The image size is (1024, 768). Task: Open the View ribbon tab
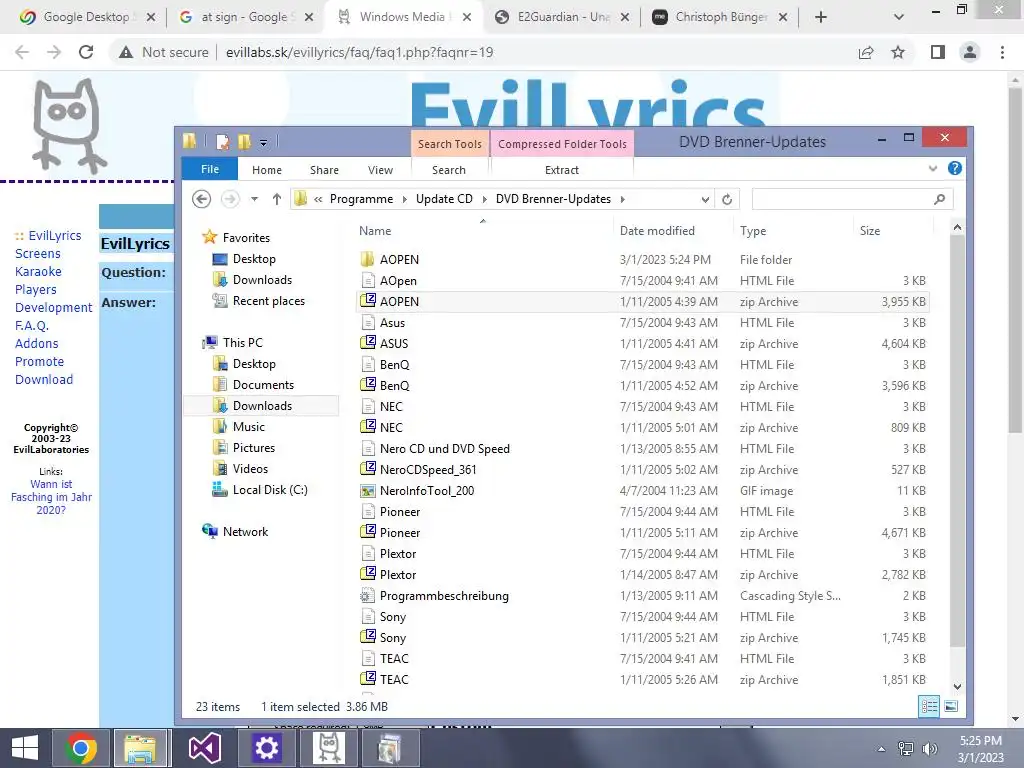[x=380, y=170]
